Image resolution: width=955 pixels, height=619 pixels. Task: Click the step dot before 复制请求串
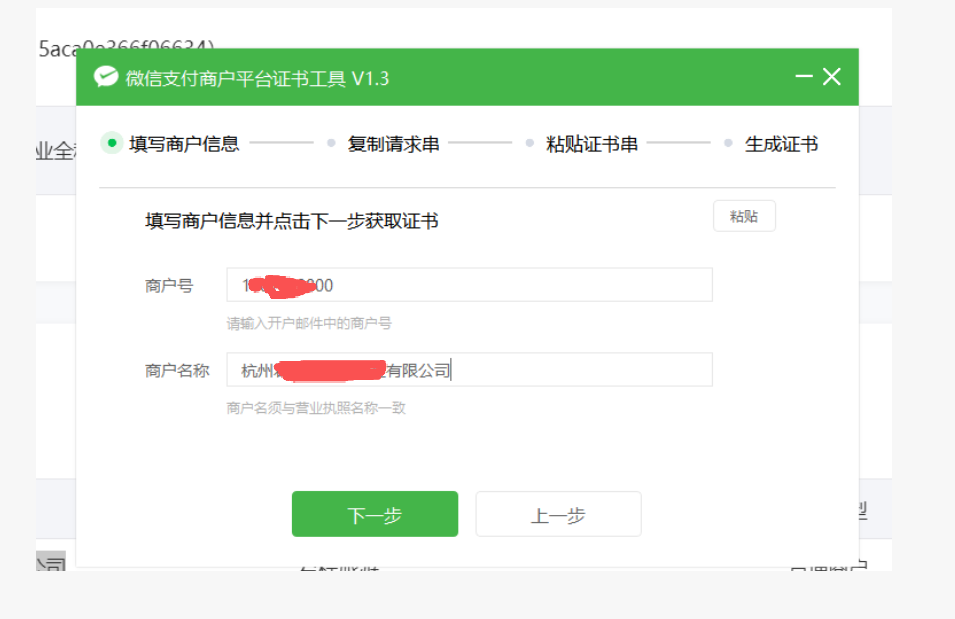tap(331, 144)
